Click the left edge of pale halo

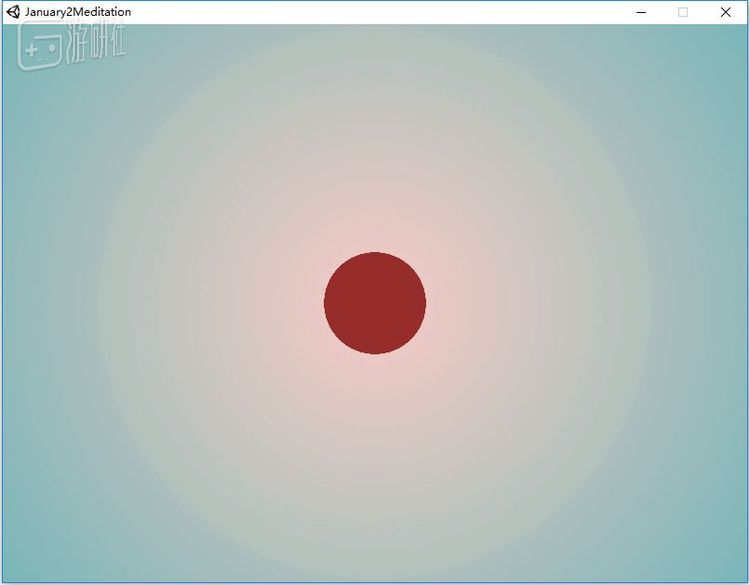tap(103, 303)
